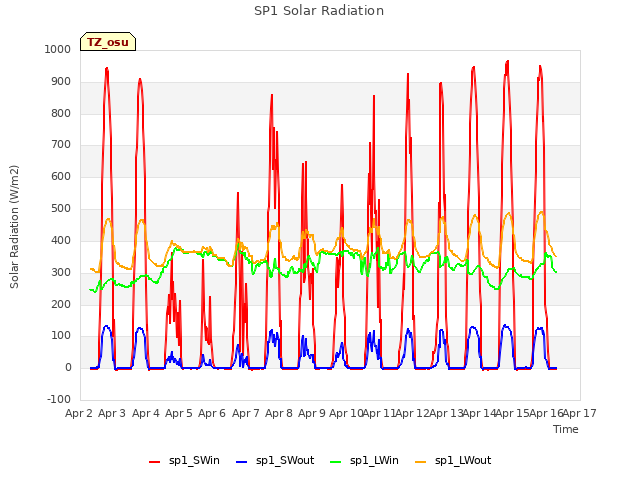This screenshot has width=640, height=480.
Task: Click the Apr 9 x-axis label
Action: (x=312, y=413)
